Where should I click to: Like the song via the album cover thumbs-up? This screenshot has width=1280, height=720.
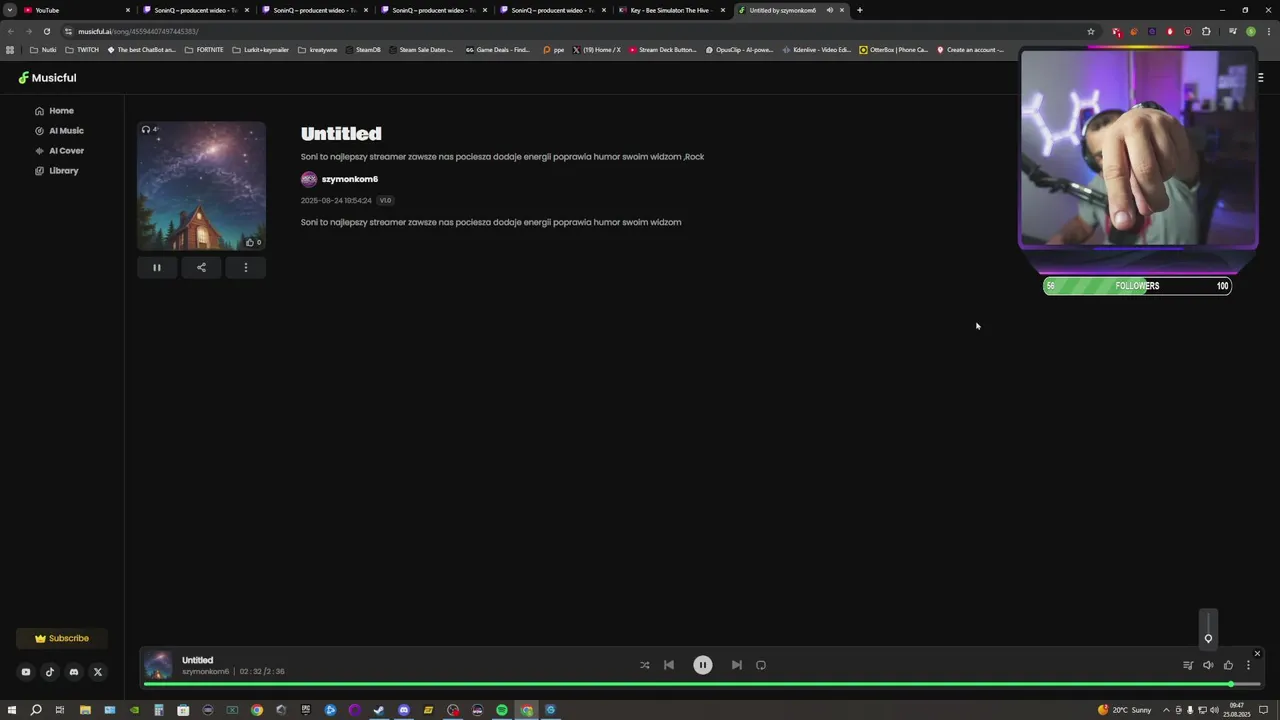click(x=250, y=242)
